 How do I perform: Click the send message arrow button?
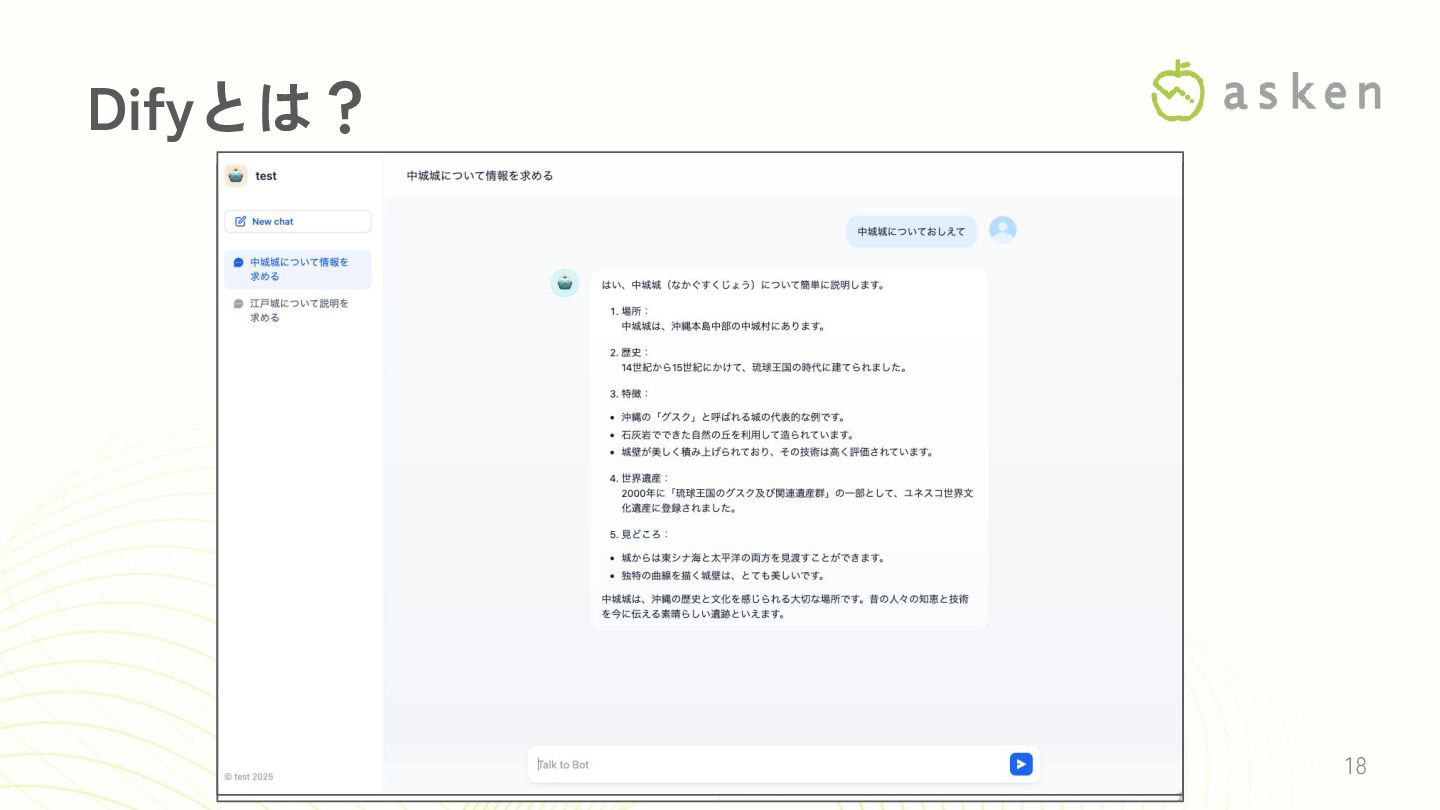coord(1021,764)
